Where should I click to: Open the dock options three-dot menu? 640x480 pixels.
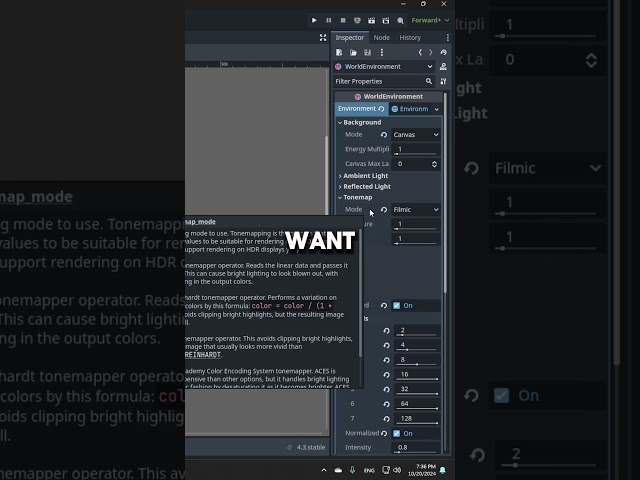tap(447, 38)
